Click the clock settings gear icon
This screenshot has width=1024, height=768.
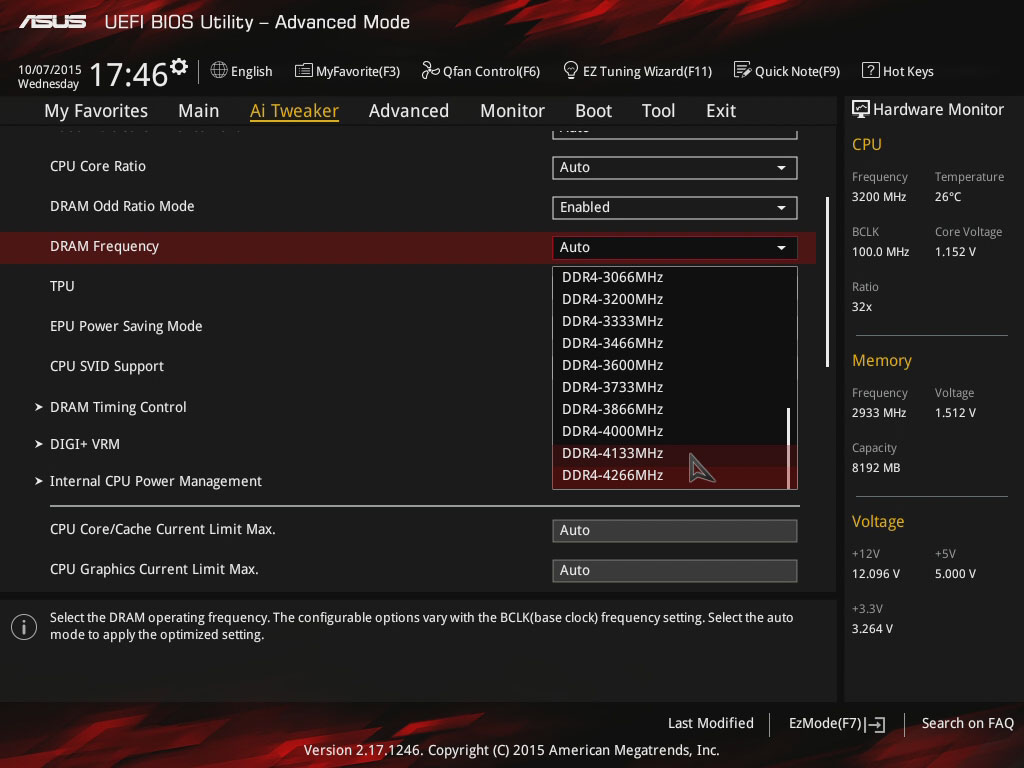pyautogui.click(x=179, y=66)
